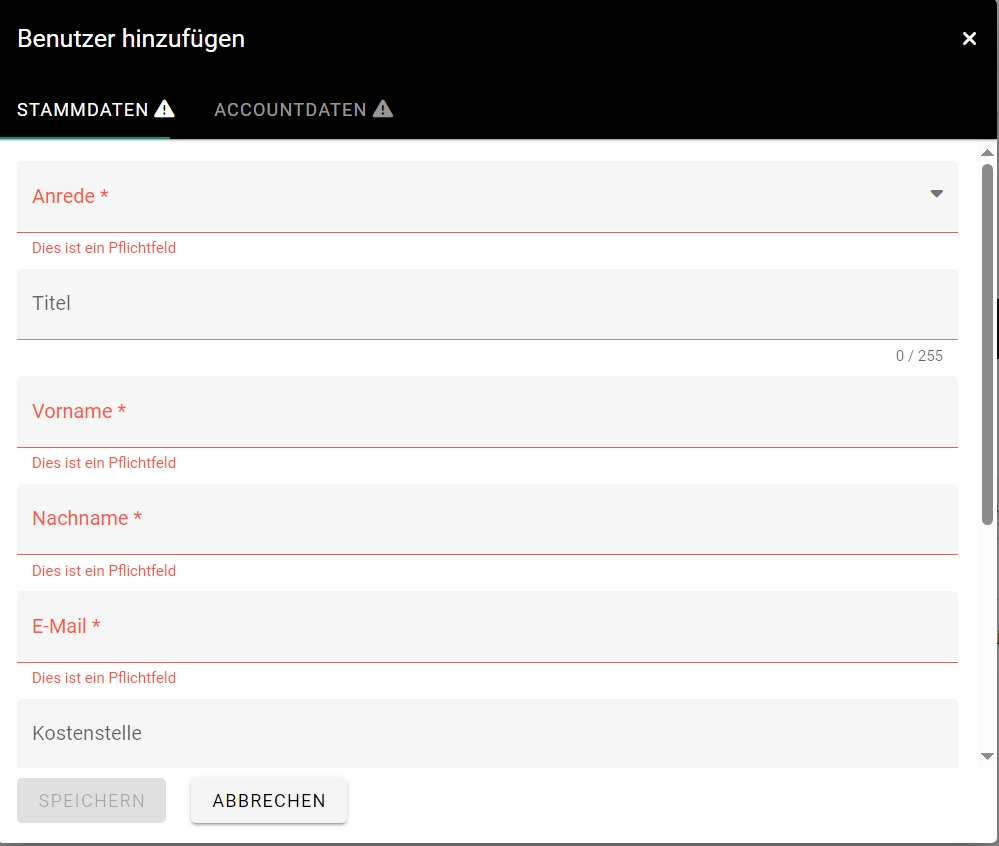Select the Nachname input field
999x846 pixels.
(x=486, y=519)
